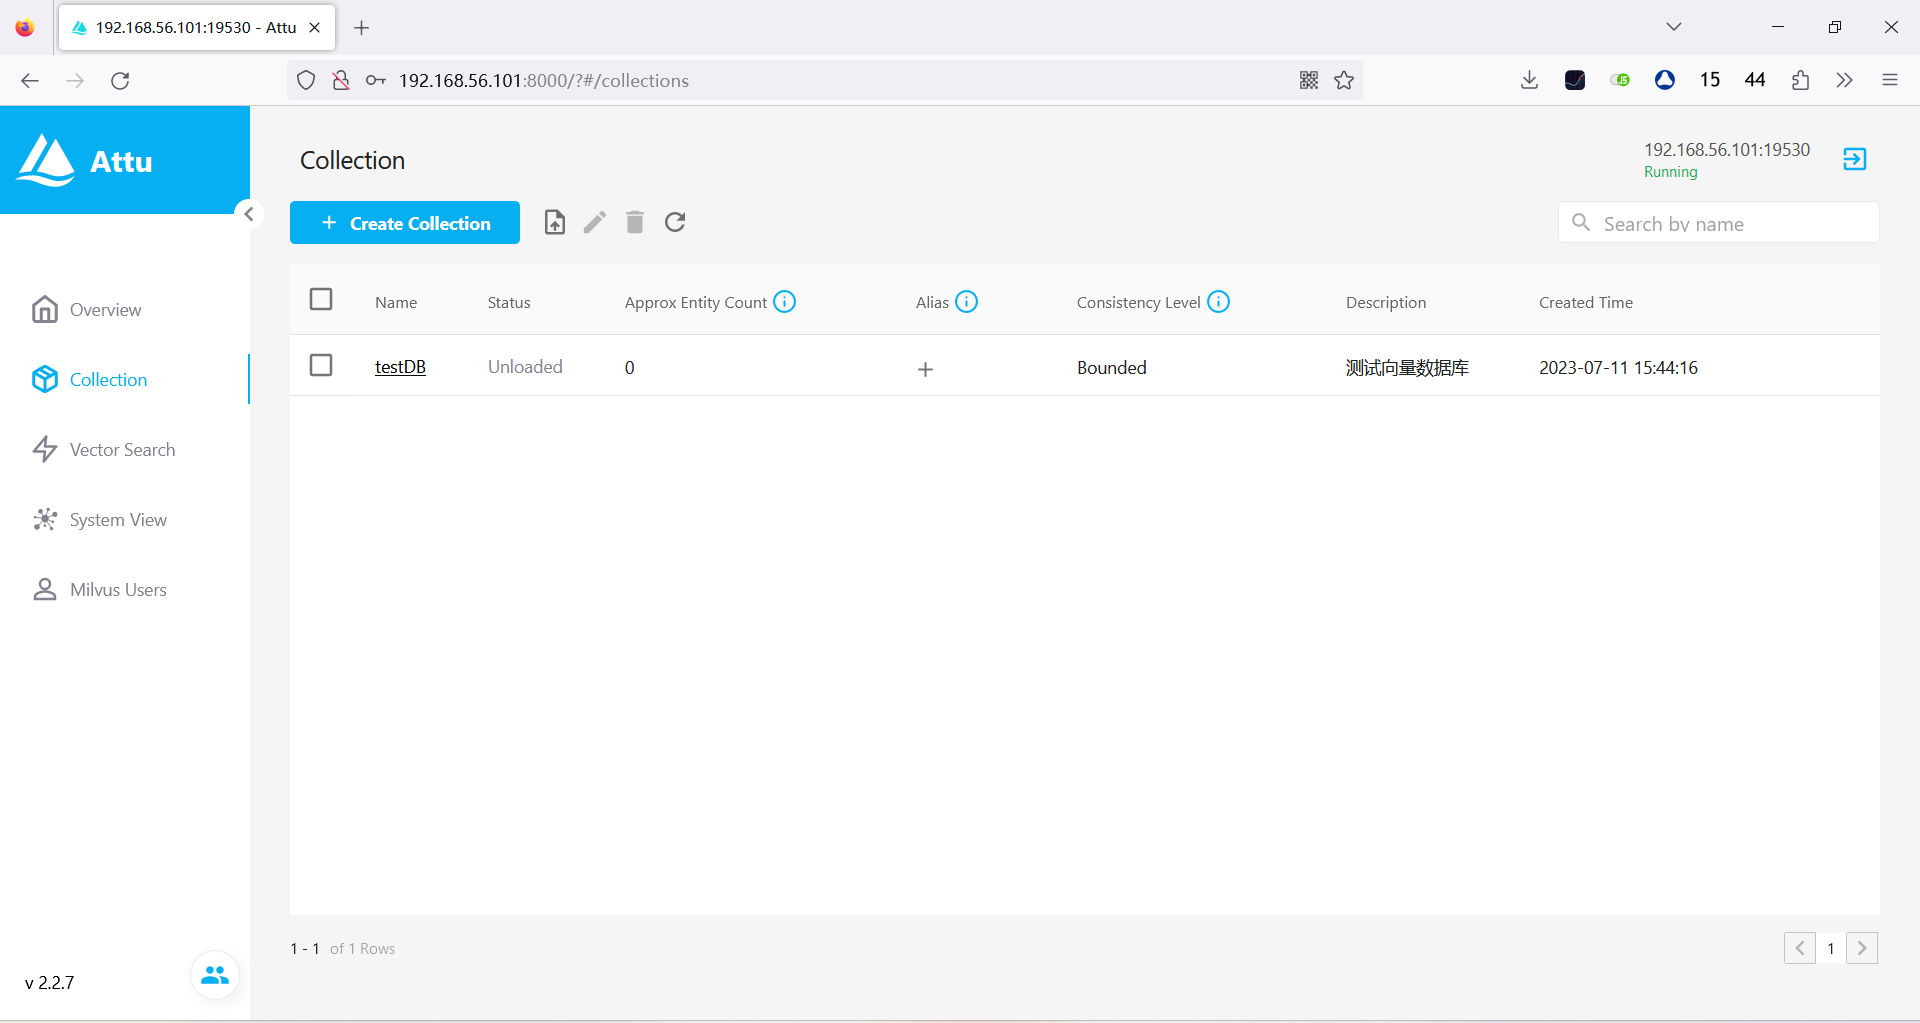
Task: Click the insecure connection lock icon
Action: pyautogui.click(x=341, y=80)
